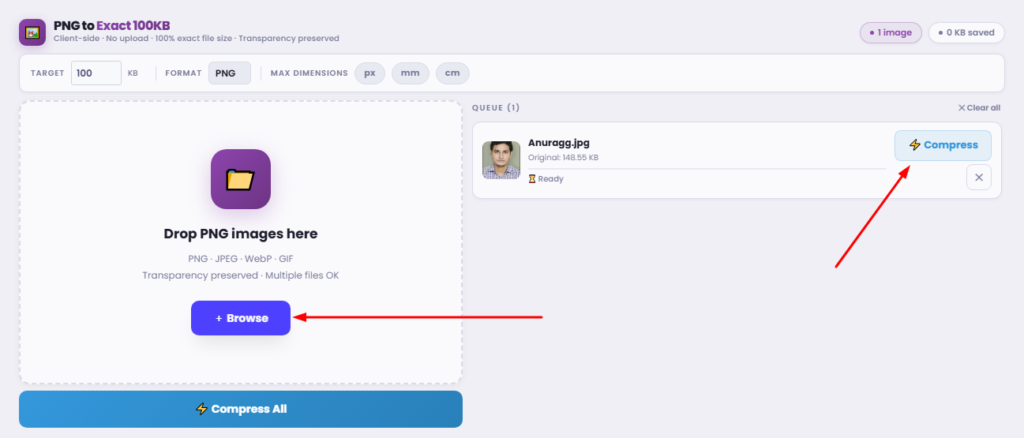Select mm dimension unit
Image resolution: width=1024 pixels, height=438 pixels.
[x=410, y=73]
